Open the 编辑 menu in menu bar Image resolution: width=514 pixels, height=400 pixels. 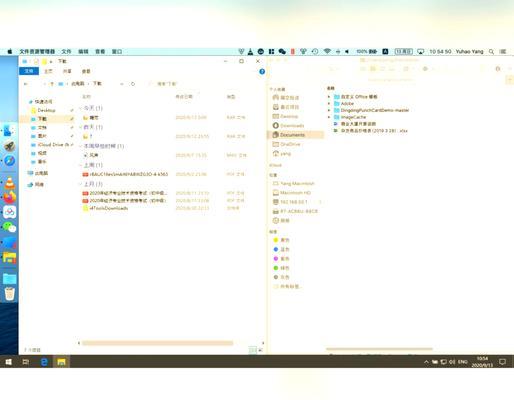pyautogui.click(x=83, y=51)
